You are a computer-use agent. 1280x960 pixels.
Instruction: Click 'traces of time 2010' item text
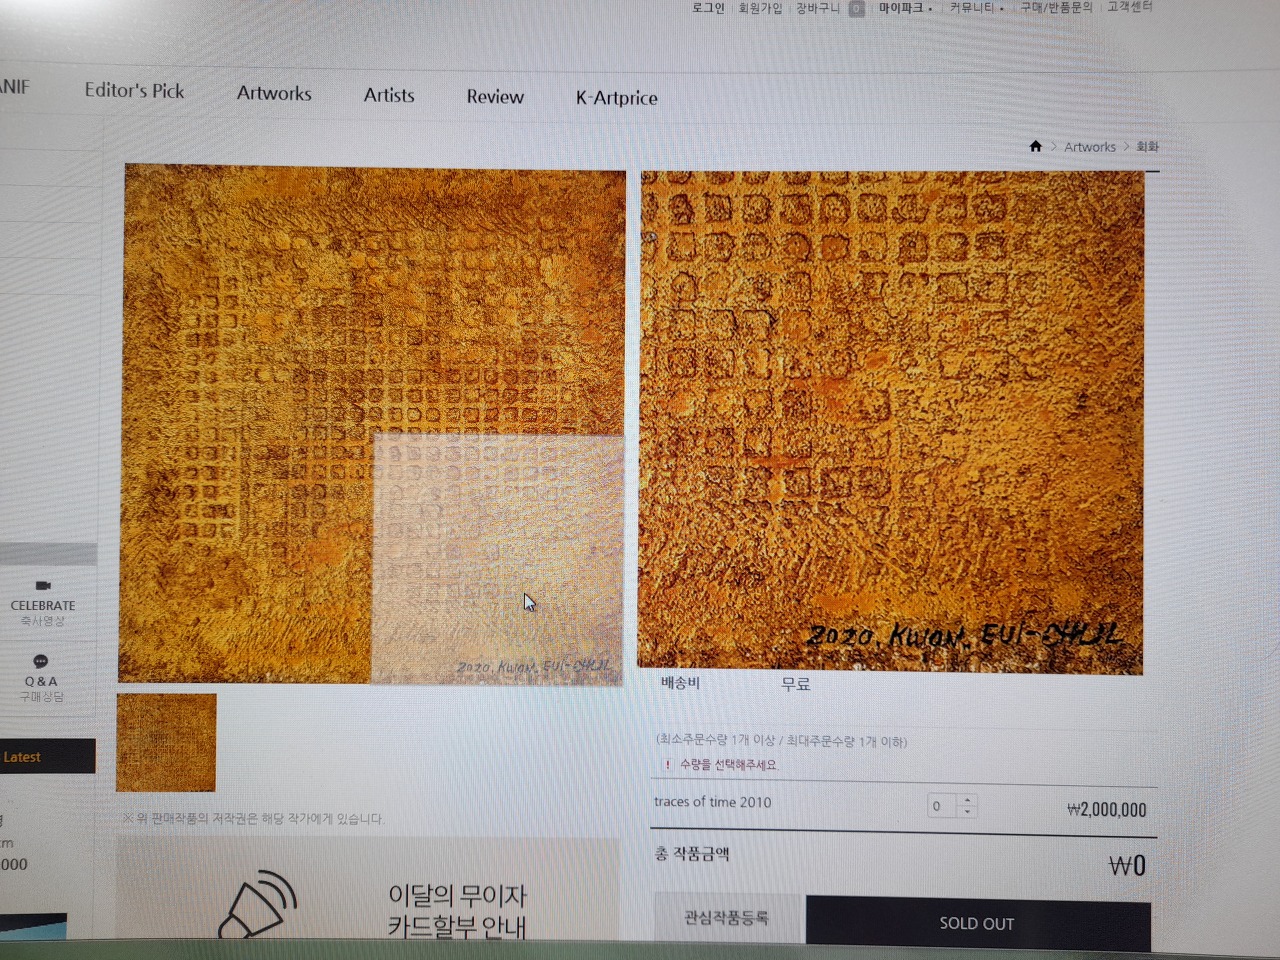713,802
